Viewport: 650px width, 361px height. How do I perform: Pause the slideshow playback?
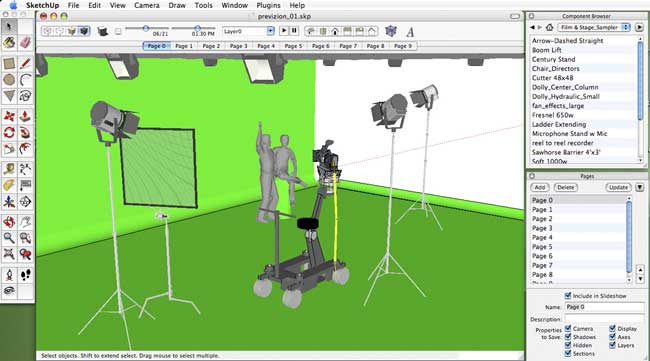tap(294, 31)
